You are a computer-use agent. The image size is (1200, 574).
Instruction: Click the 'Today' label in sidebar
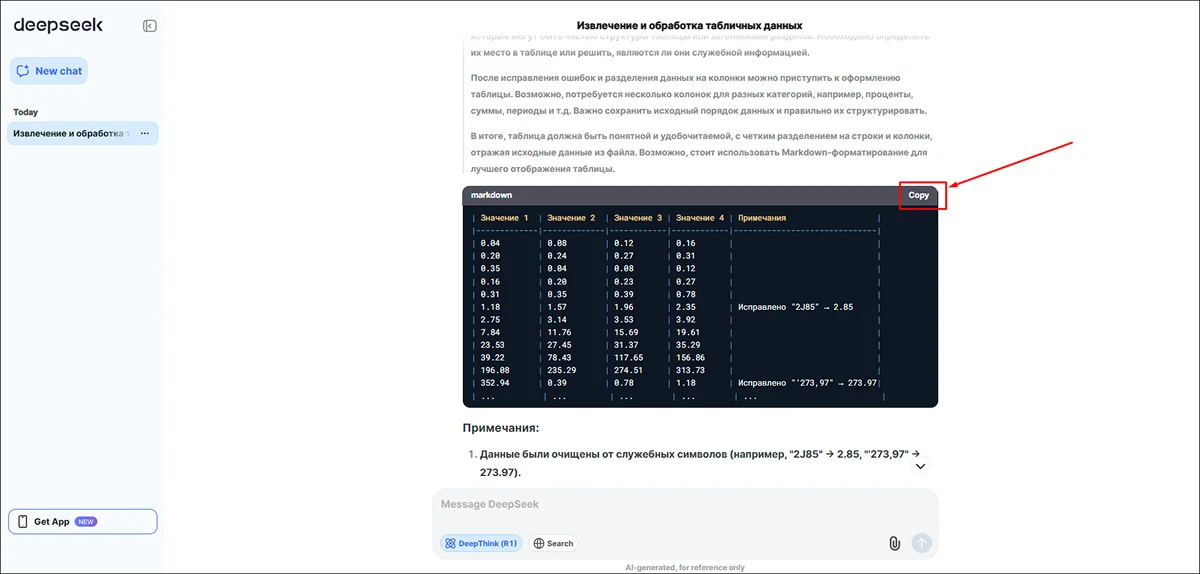click(x=26, y=112)
